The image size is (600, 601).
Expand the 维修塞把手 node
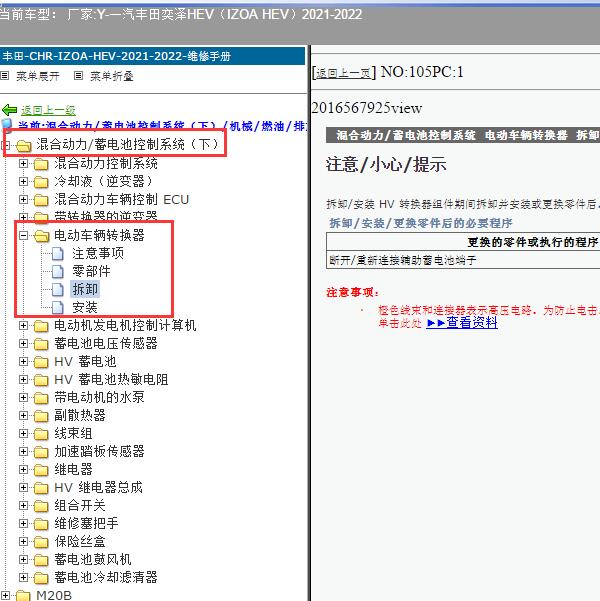pyautogui.click(x=23, y=524)
